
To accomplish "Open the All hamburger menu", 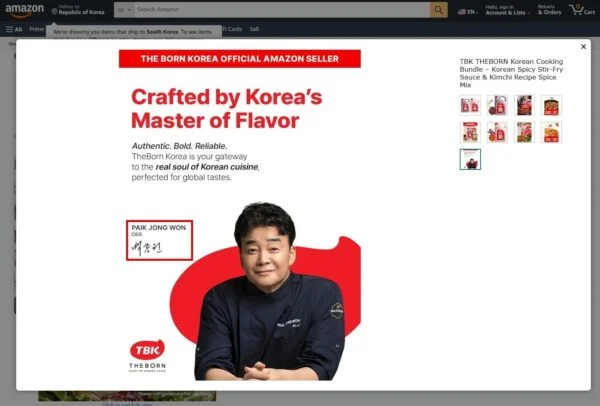I will pyautogui.click(x=14, y=29).
